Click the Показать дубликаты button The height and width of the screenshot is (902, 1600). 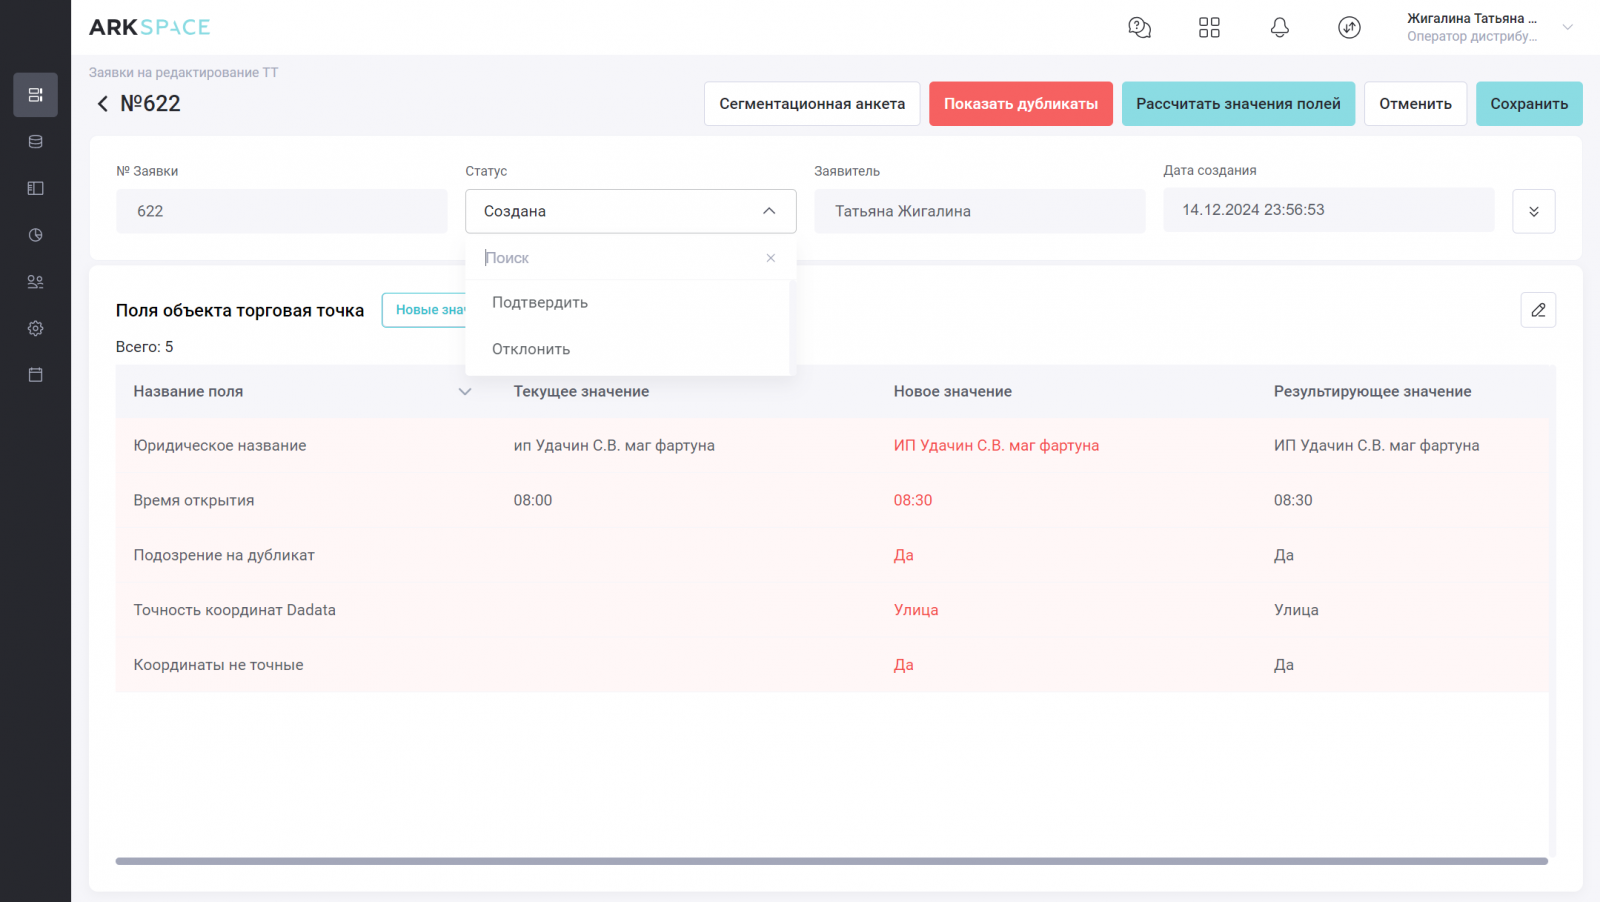(x=1020, y=104)
